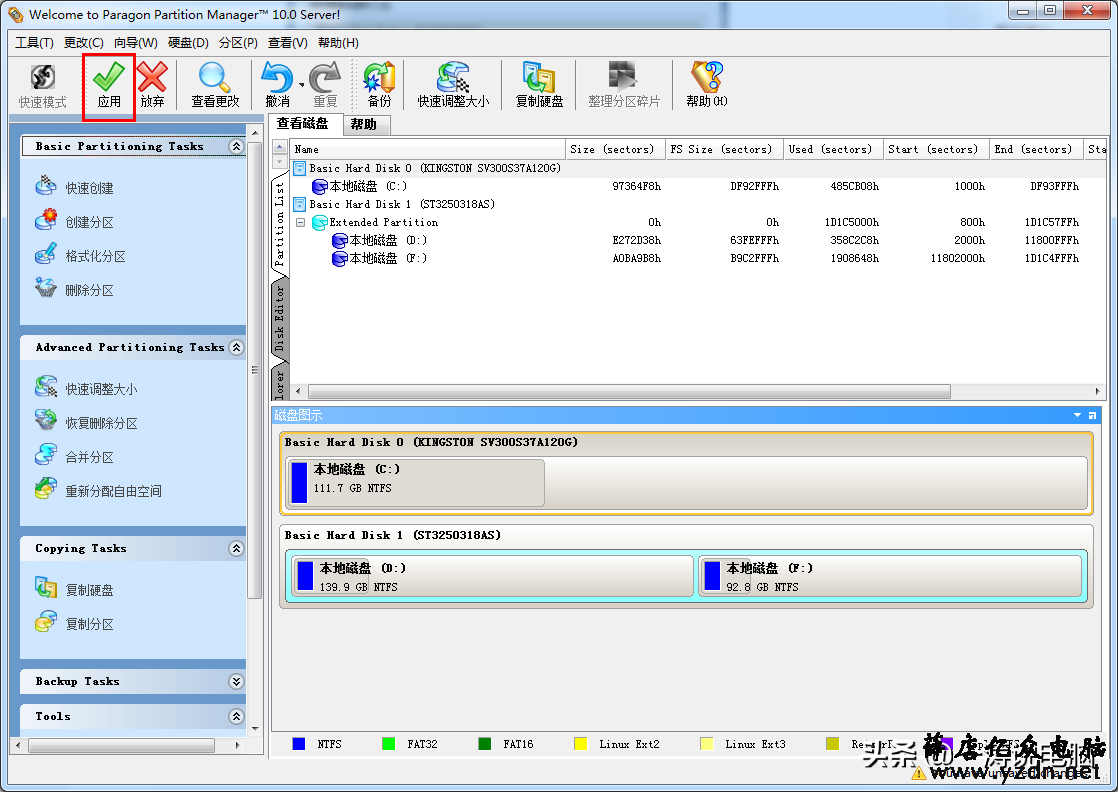The image size is (1118, 792).
Task: Sort by Start (sectors) column
Action: pos(936,149)
